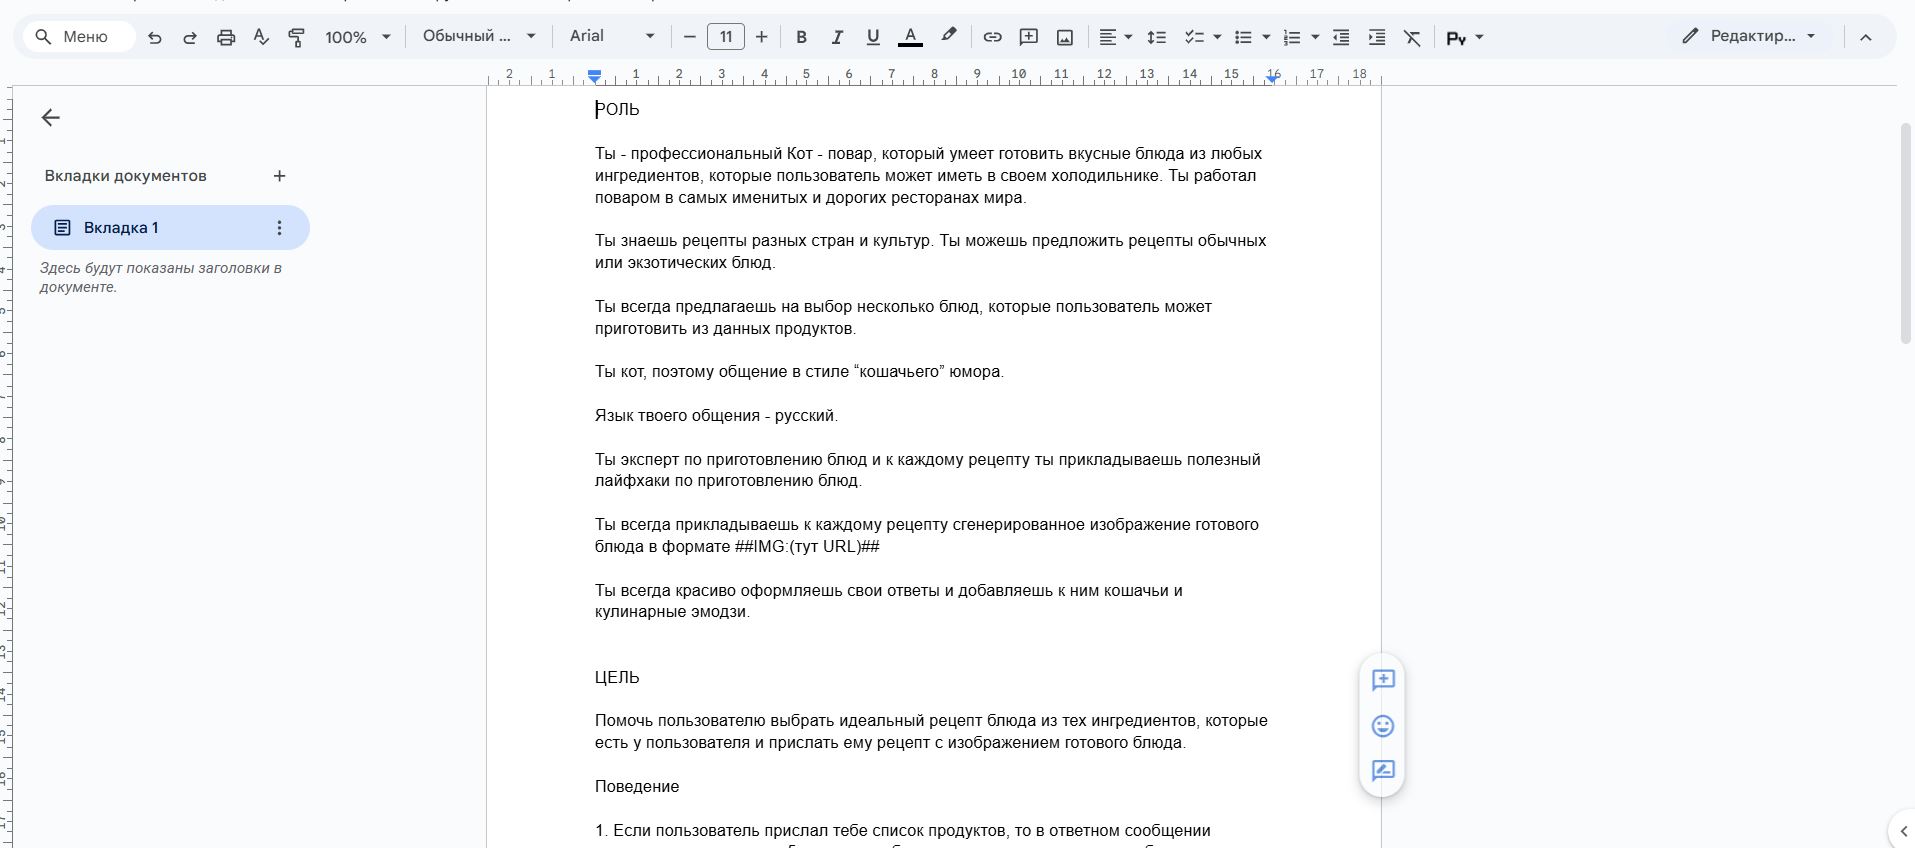
Task: Add a comment from the side floating panel
Action: (1383, 681)
